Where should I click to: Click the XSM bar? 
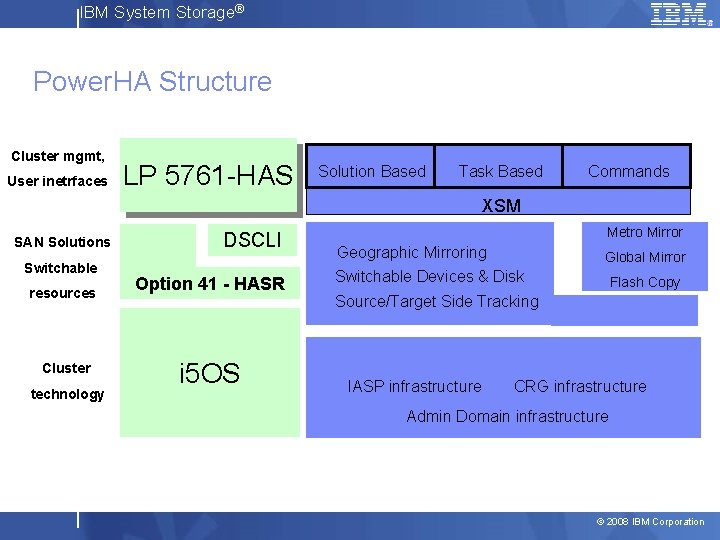tap(498, 202)
